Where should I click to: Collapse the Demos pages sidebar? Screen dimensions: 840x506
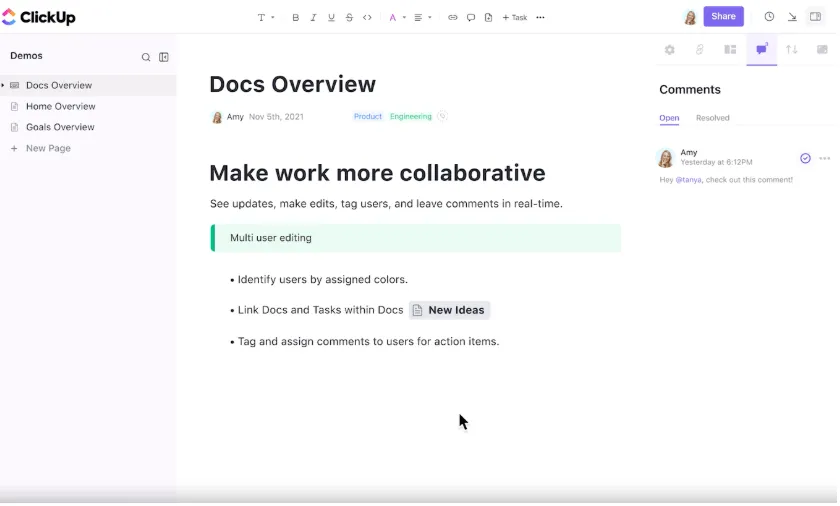(x=164, y=57)
